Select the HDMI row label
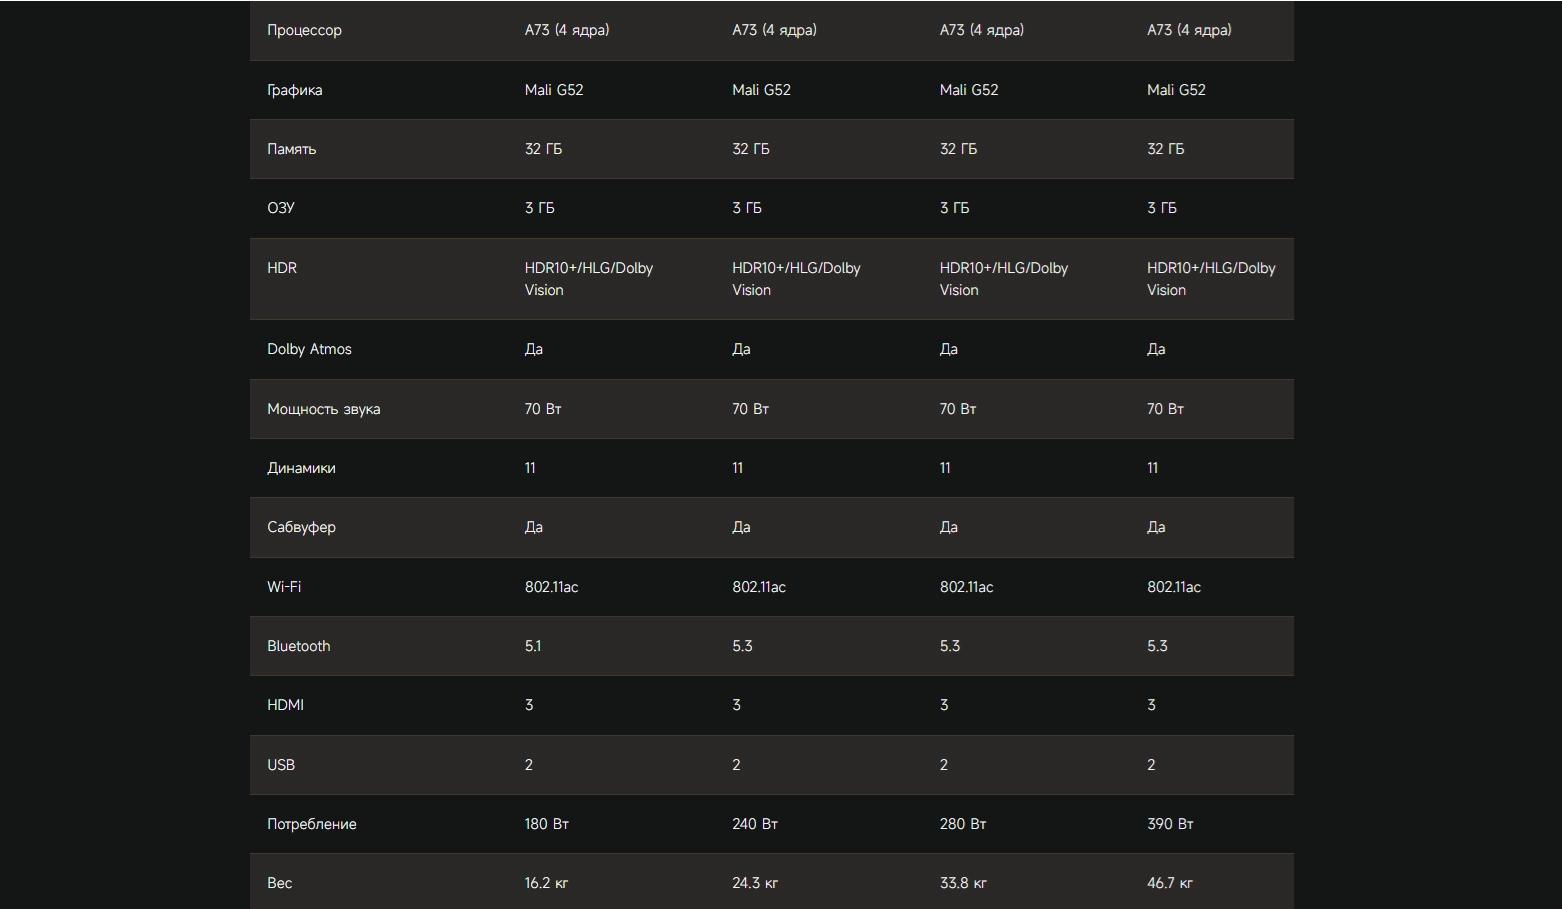The image size is (1562, 909). [x=285, y=705]
